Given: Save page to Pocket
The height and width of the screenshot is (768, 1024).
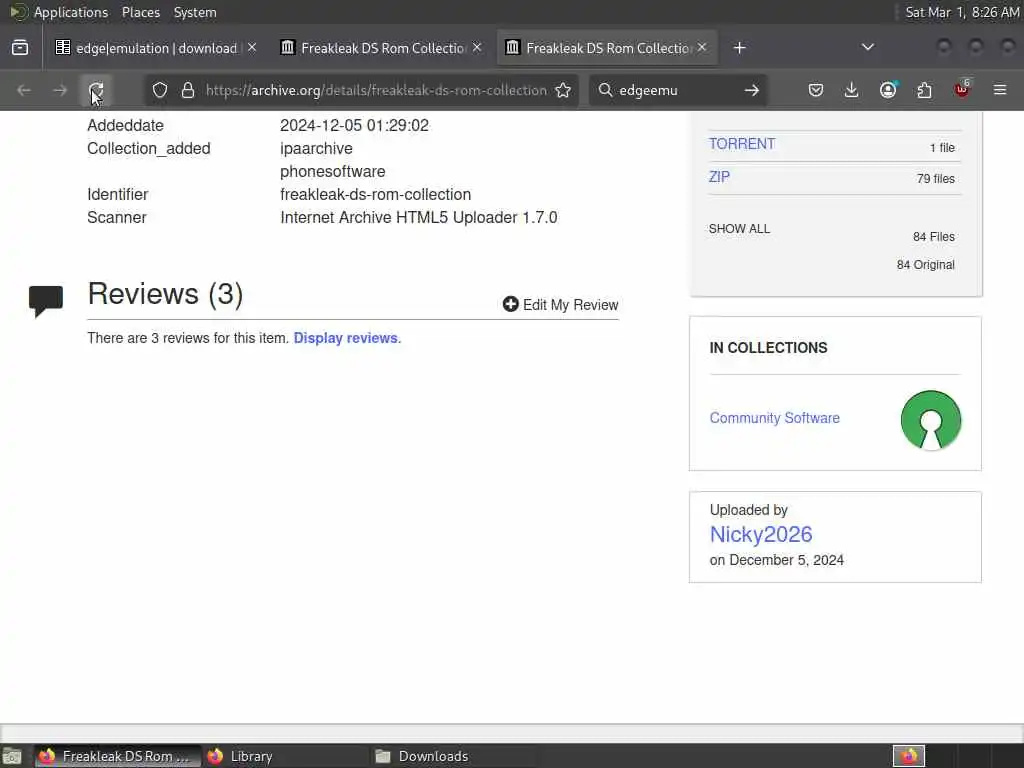Looking at the screenshot, I should pos(816,90).
